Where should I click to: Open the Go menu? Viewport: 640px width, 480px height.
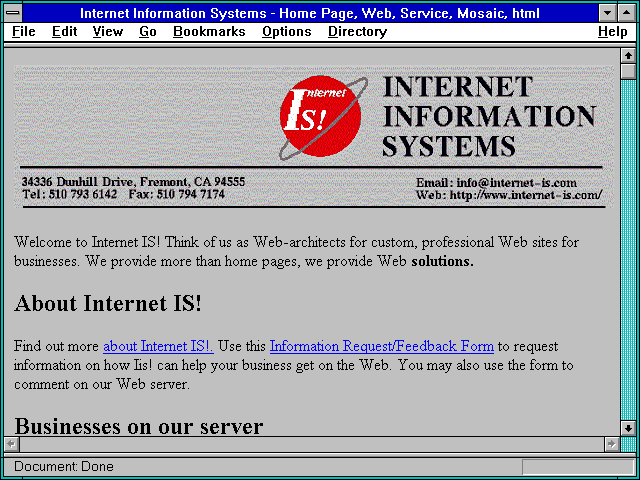148,32
